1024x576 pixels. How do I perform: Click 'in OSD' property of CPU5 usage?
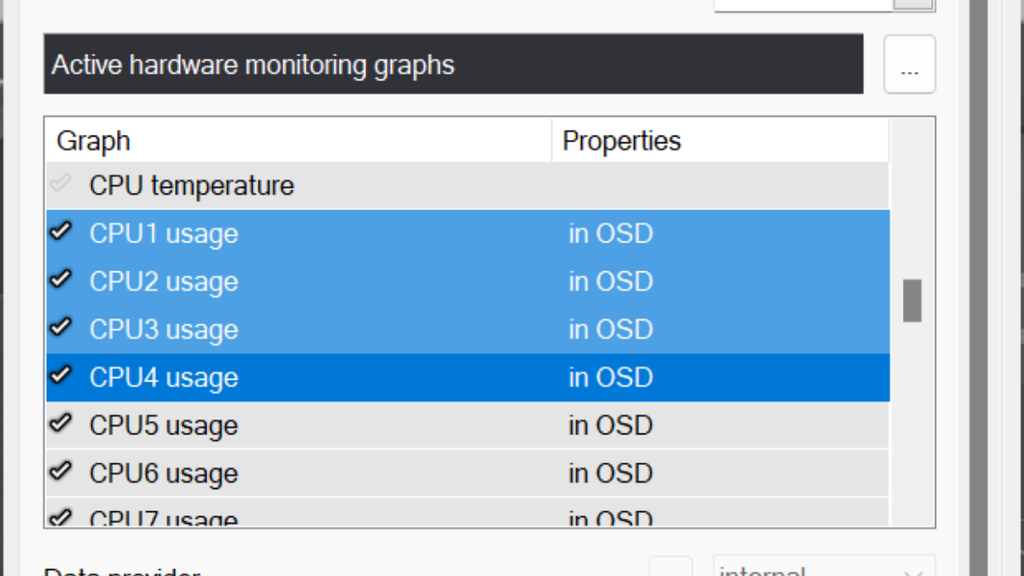pyautogui.click(x=610, y=426)
